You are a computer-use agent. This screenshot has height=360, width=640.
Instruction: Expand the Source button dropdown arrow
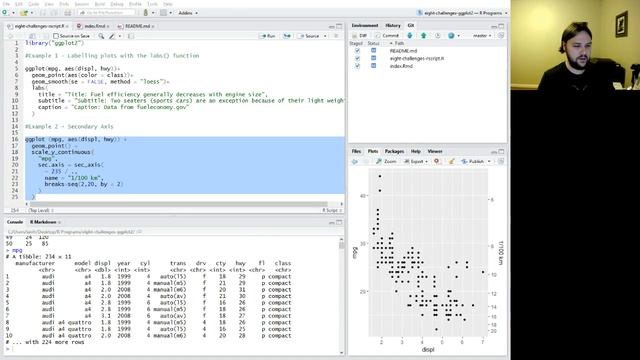(x=325, y=36)
